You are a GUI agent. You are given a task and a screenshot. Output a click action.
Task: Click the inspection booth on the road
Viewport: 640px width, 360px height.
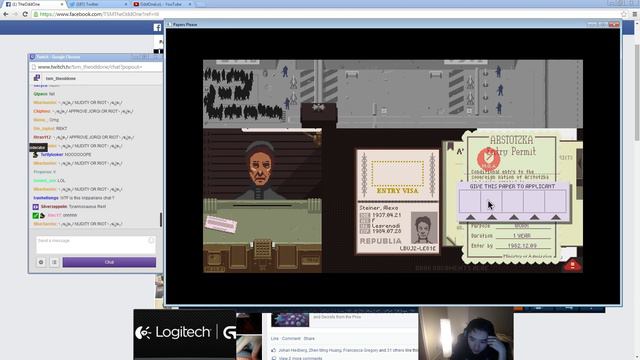click(318, 114)
